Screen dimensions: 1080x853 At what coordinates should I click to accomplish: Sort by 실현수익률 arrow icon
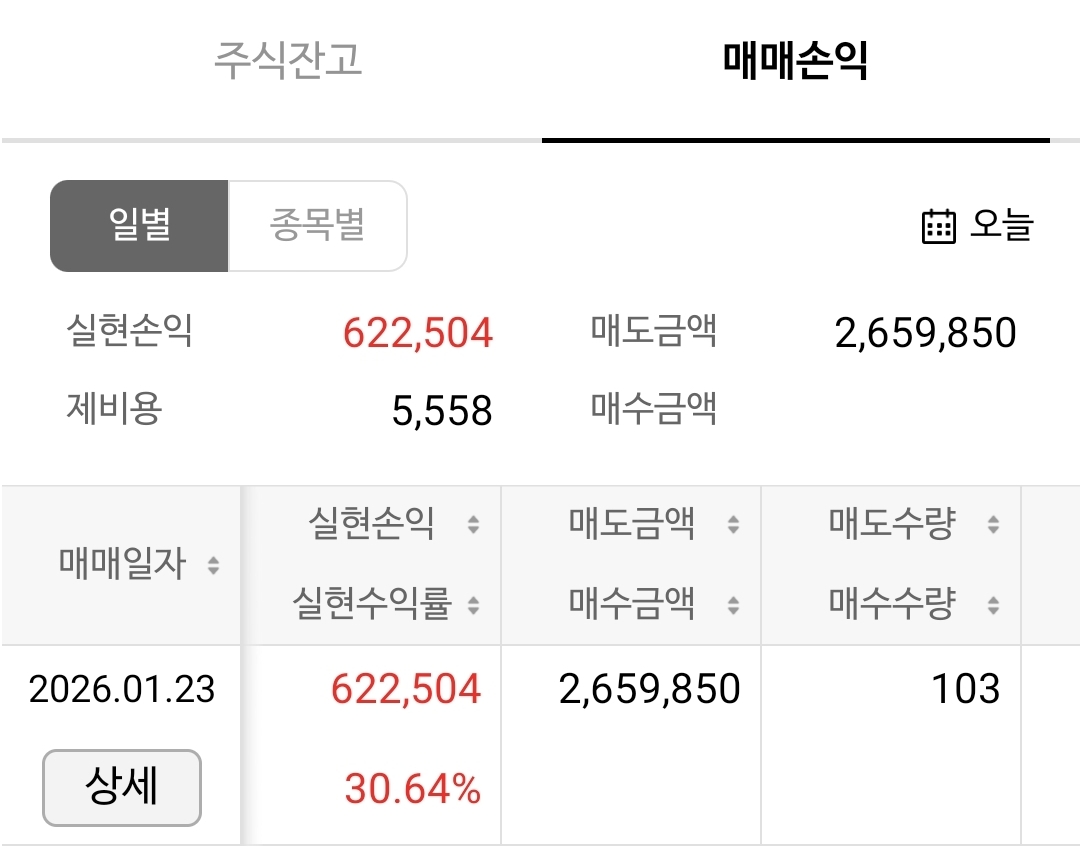pyautogui.click(x=473, y=606)
